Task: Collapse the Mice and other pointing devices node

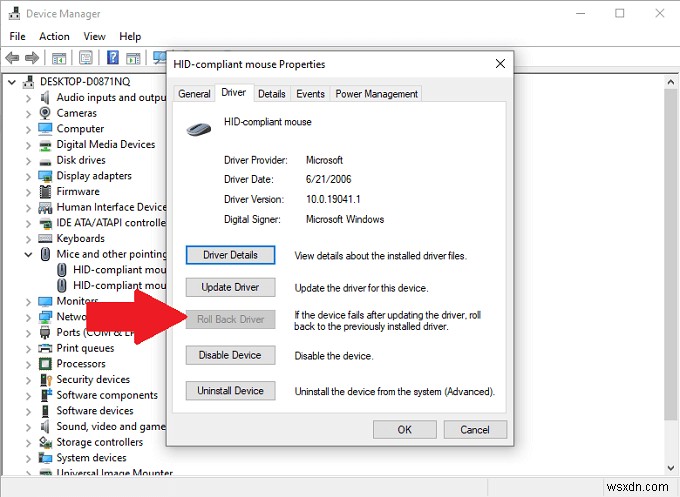Action: click(28, 255)
